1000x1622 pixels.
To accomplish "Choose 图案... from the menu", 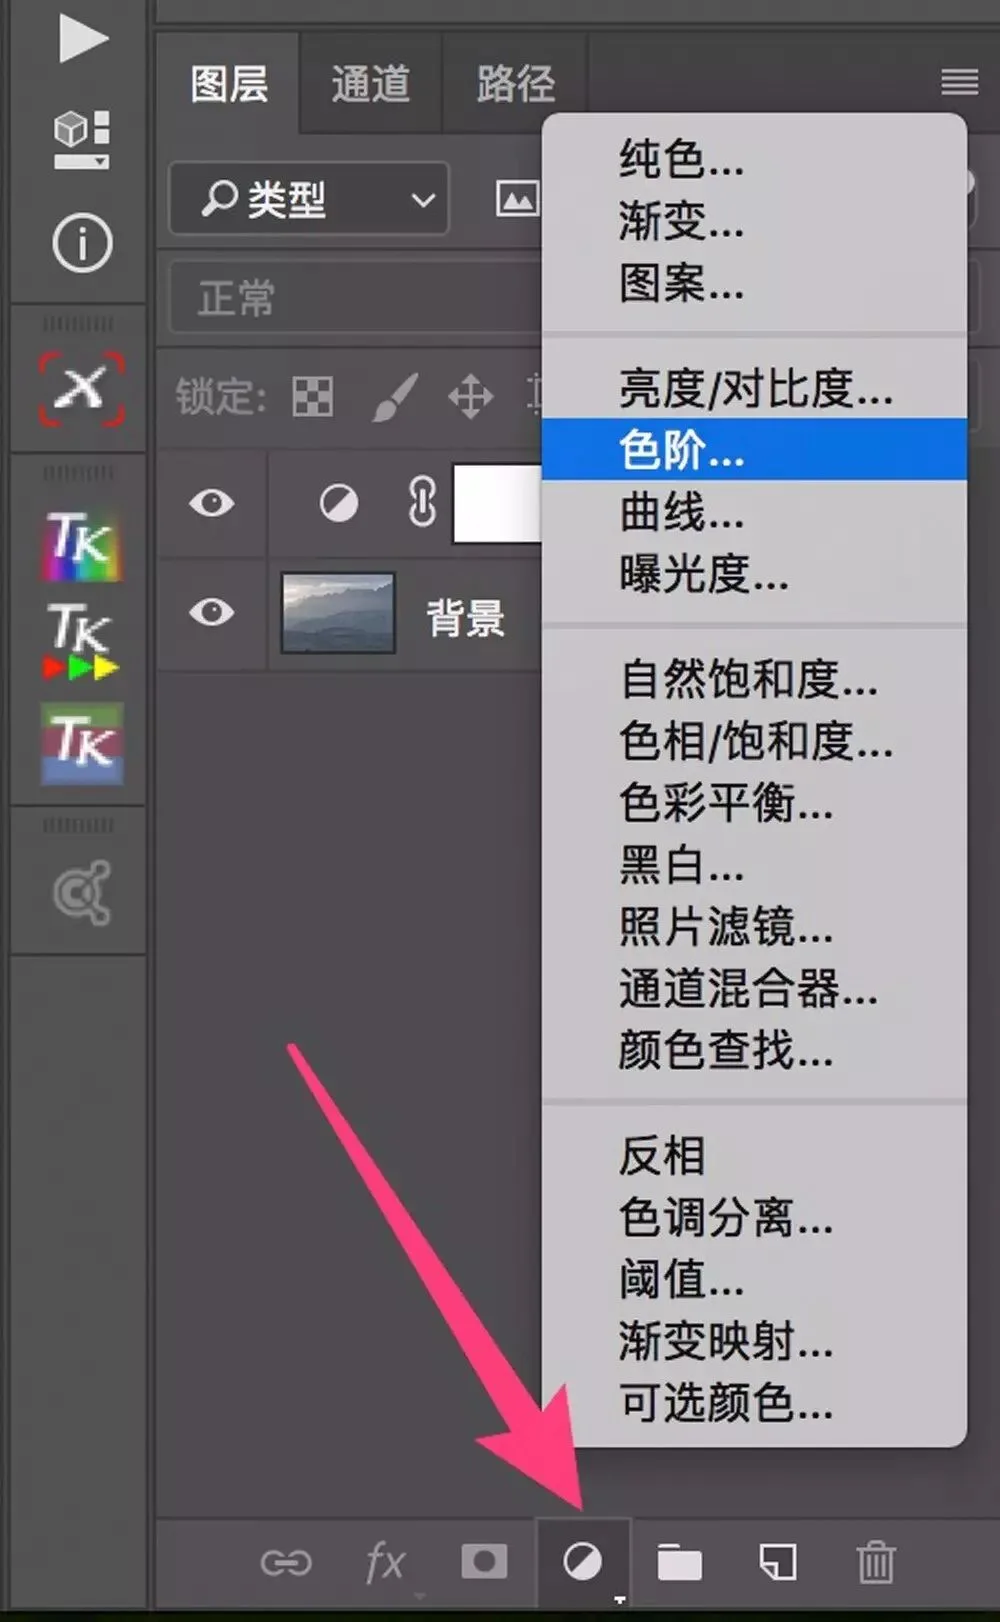I will 754,283.
